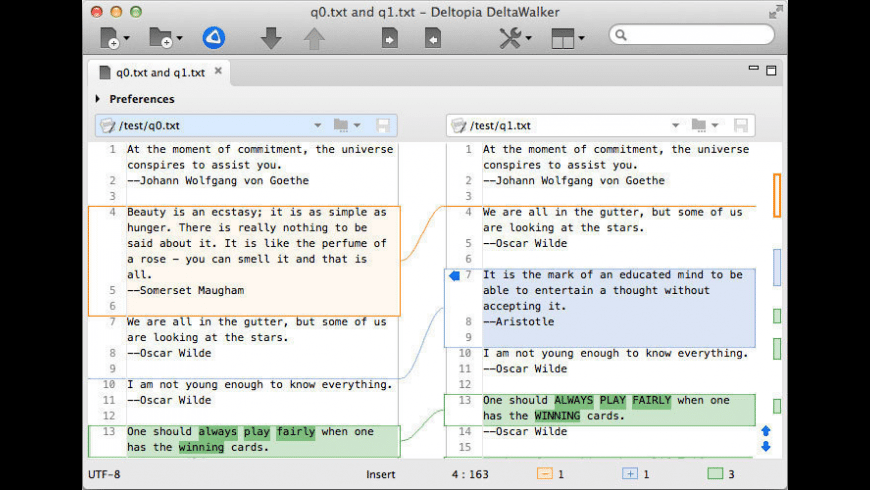Viewport: 870px width, 490px height.
Task: Close the q0.txt and q1.txt tab
Action: 218,71
